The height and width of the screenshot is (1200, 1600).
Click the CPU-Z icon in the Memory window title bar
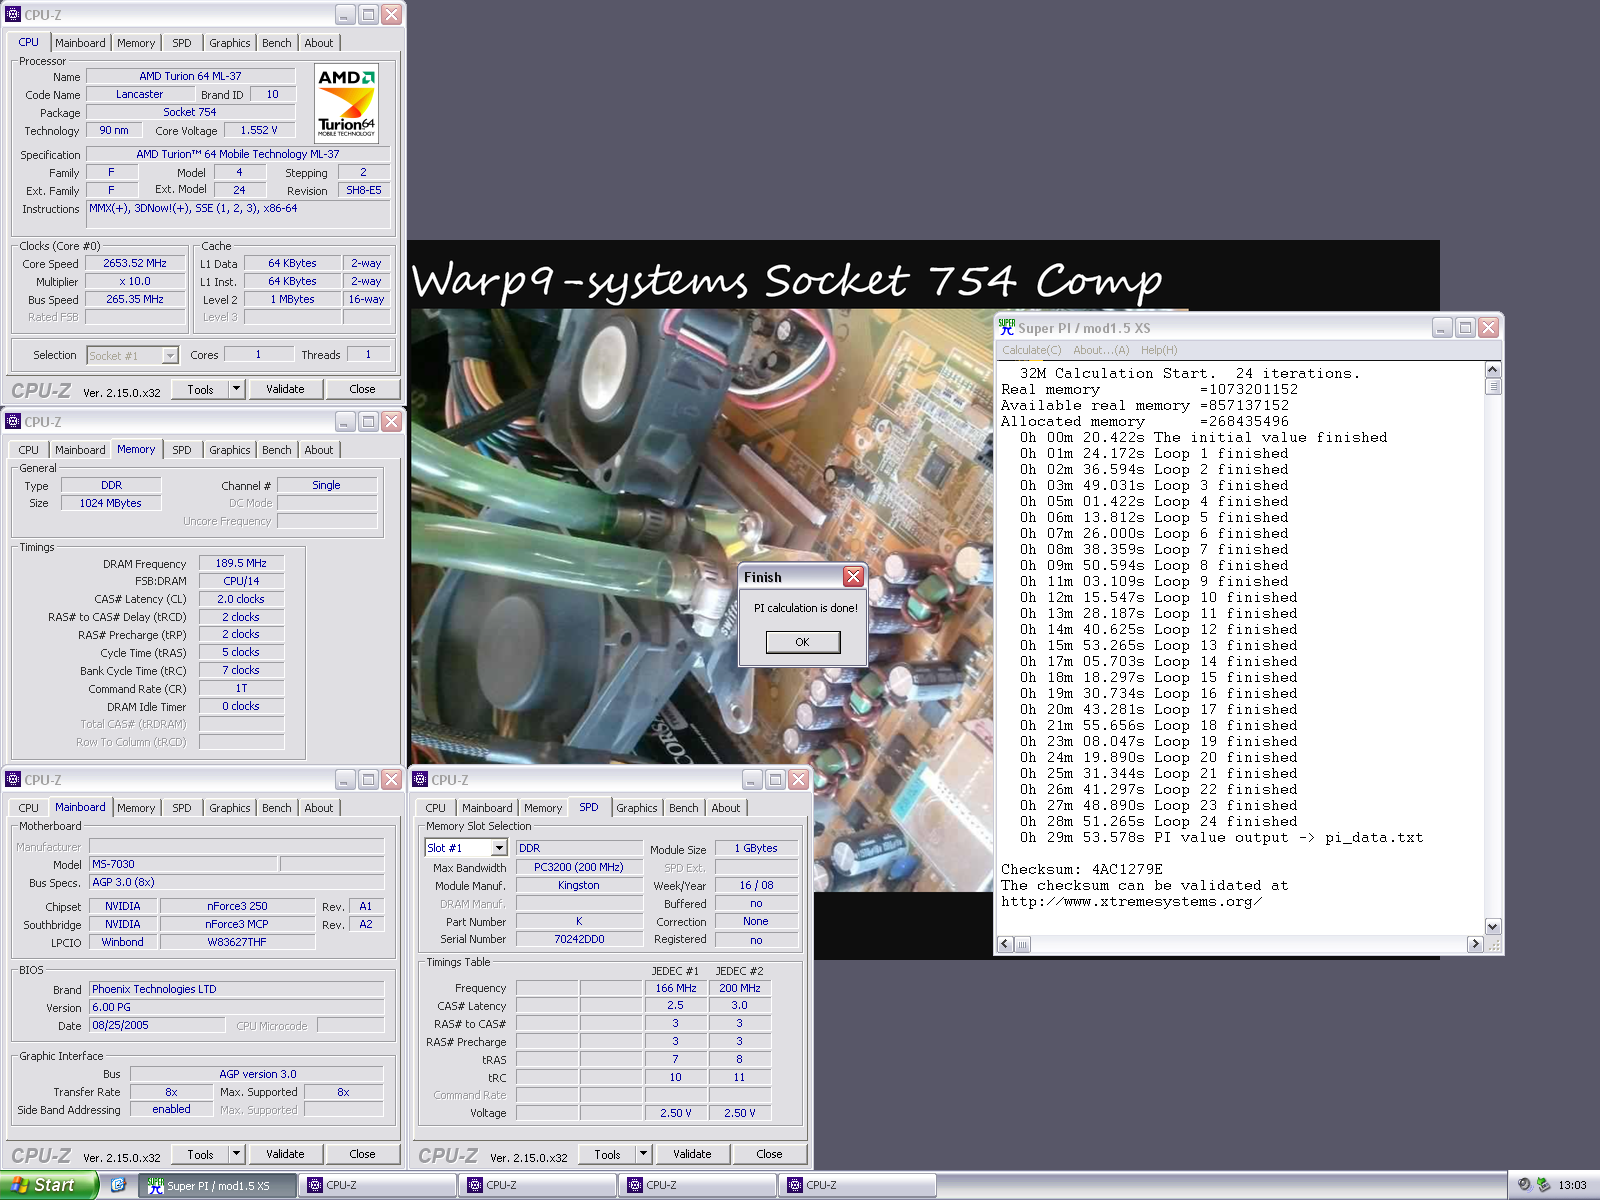[x=13, y=422]
